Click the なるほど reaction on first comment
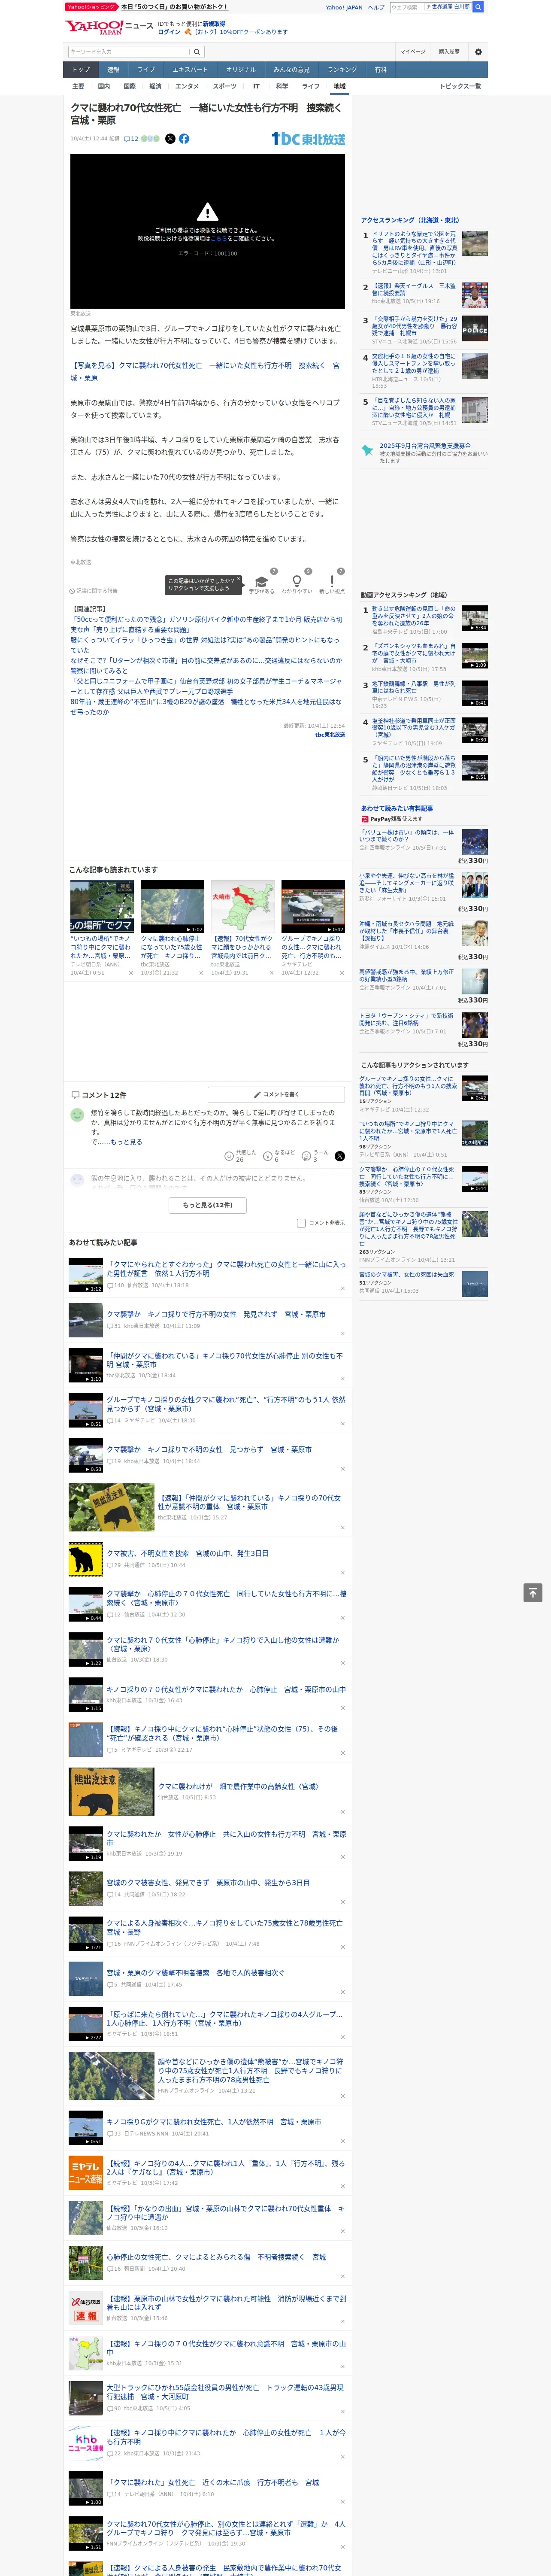The width and height of the screenshot is (551, 2576). click(268, 1156)
